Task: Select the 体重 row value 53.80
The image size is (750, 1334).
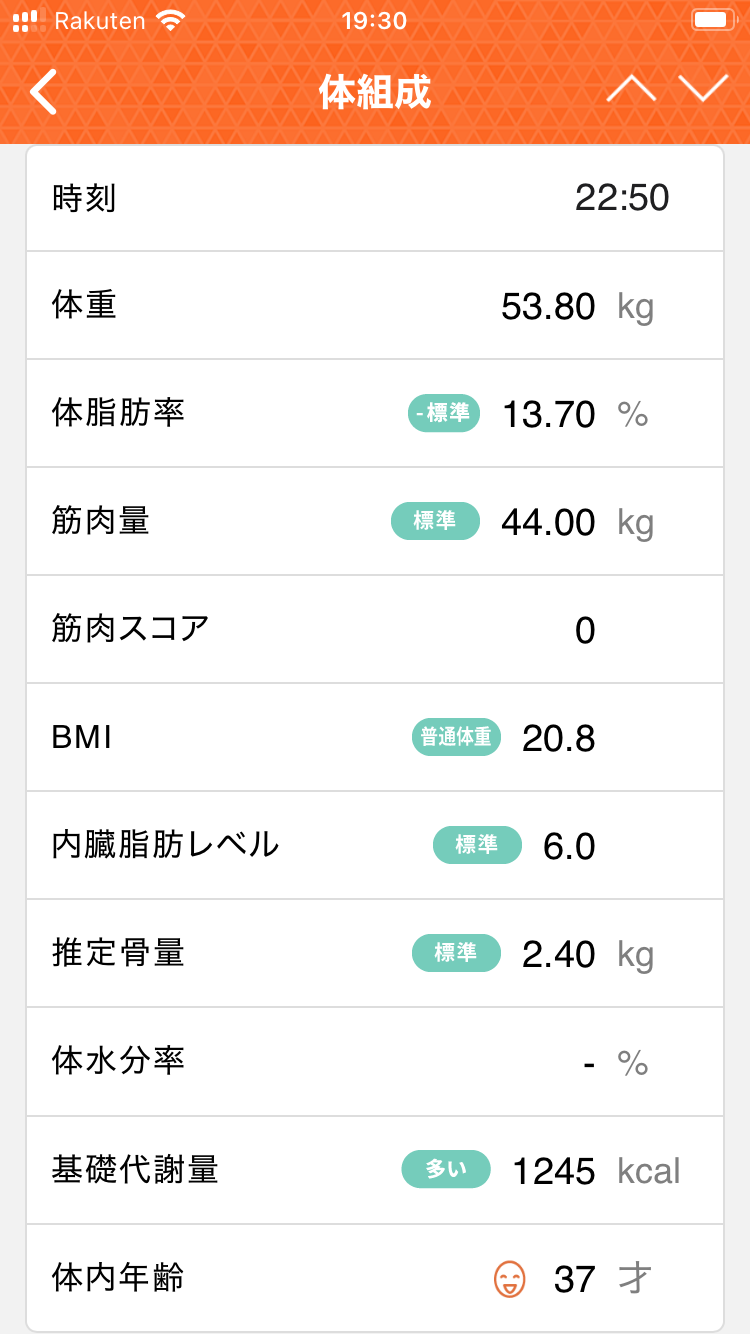Action: [x=548, y=306]
